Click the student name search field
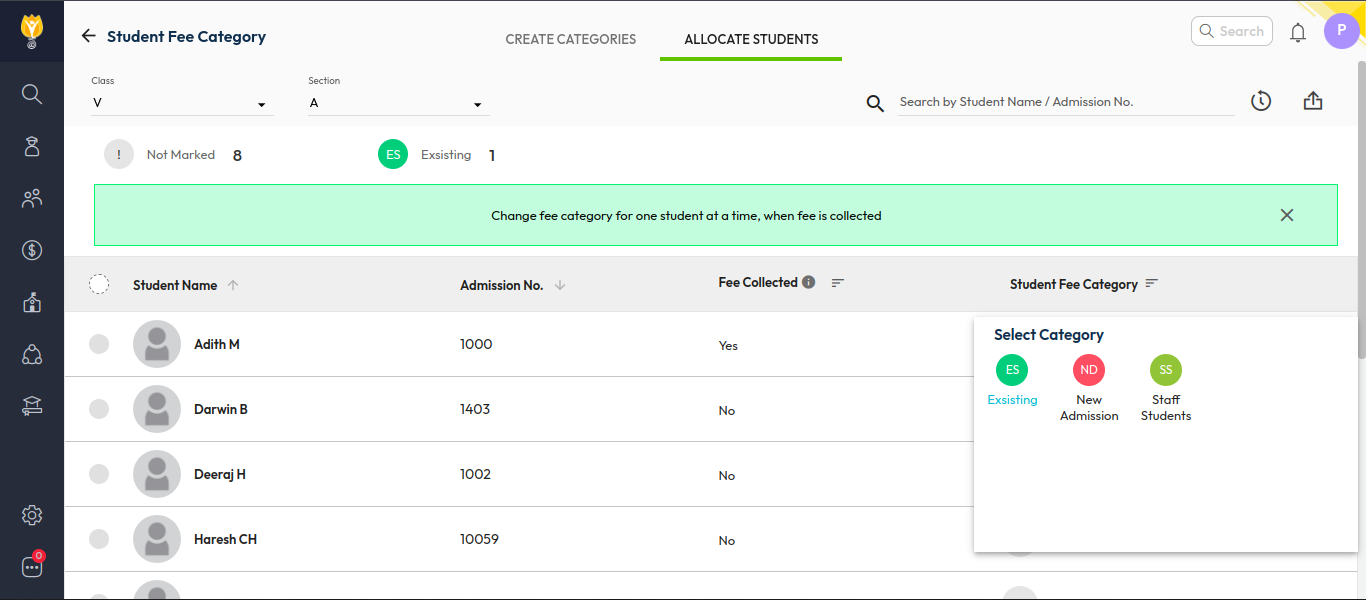The height and width of the screenshot is (600, 1366). pyautogui.click(x=1065, y=102)
